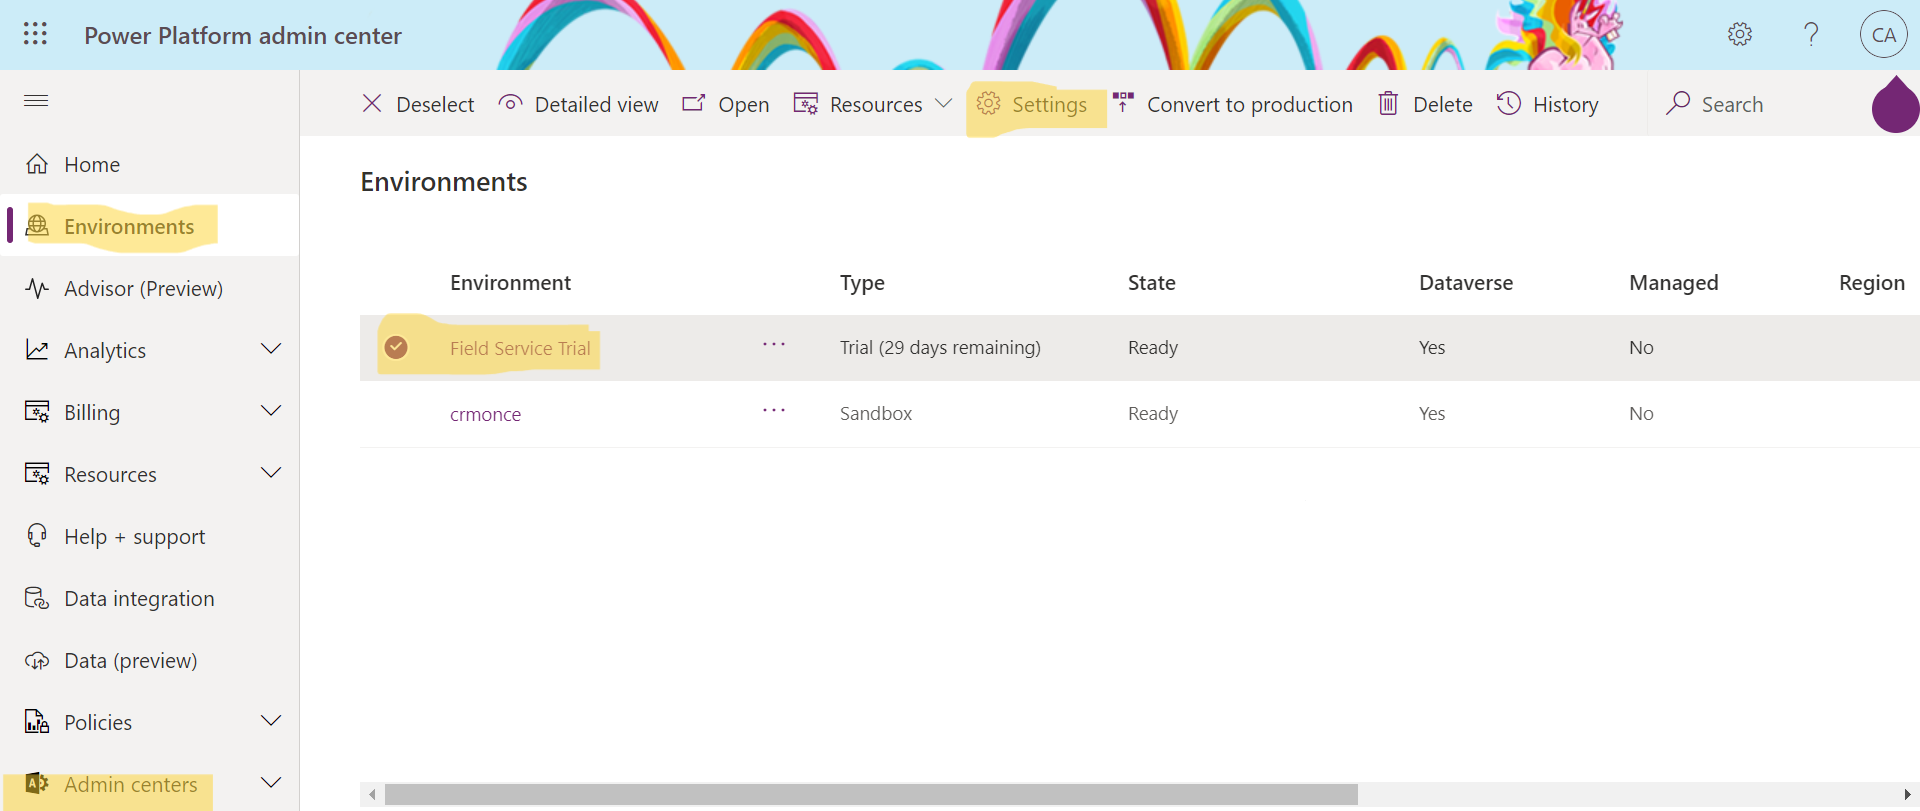Open Advisor (Preview) page

pos(143,289)
